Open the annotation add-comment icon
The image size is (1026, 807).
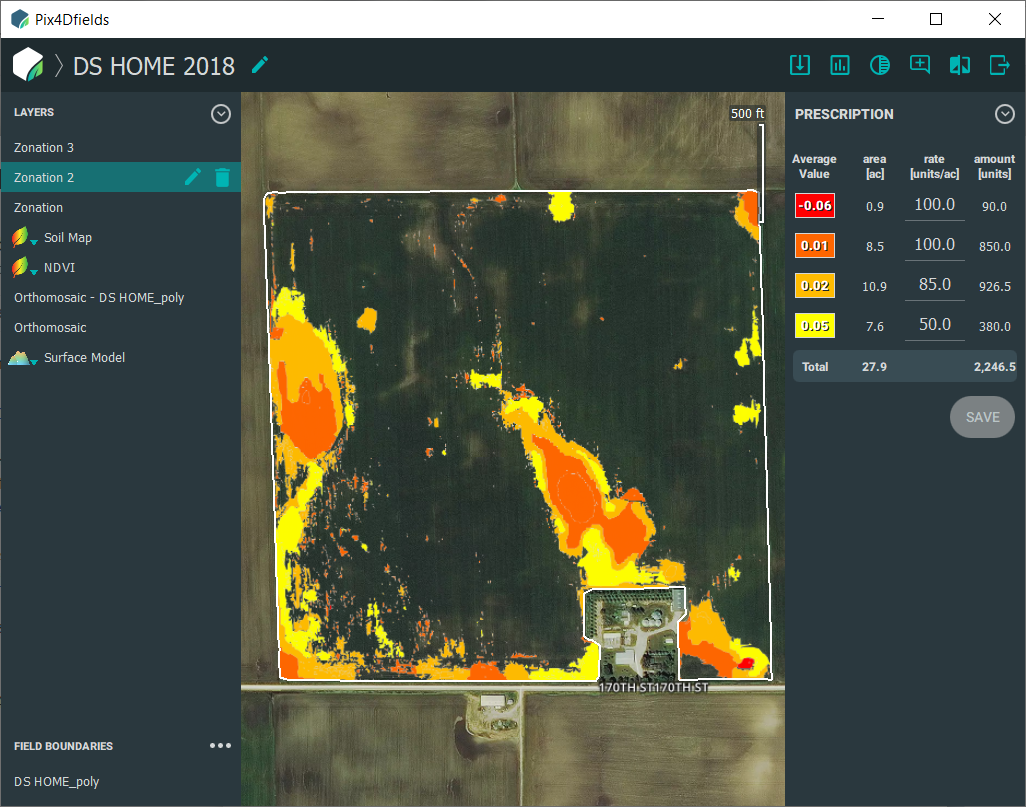pos(919,65)
